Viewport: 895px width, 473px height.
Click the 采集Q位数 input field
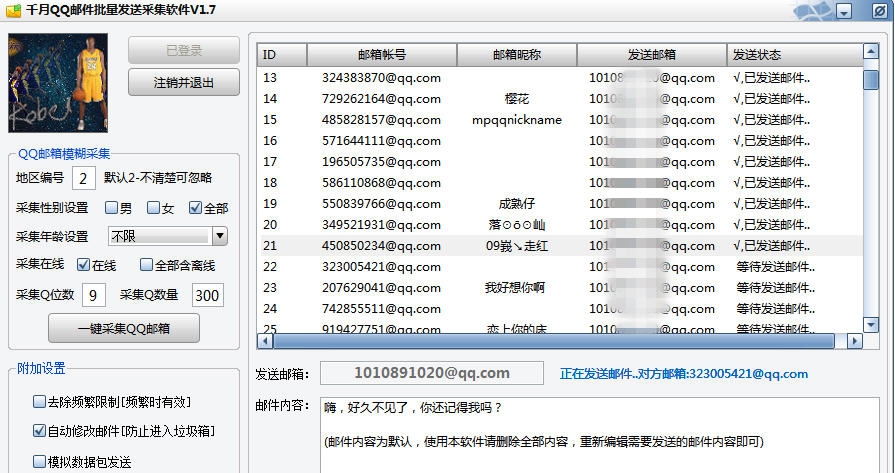tap(94, 295)
